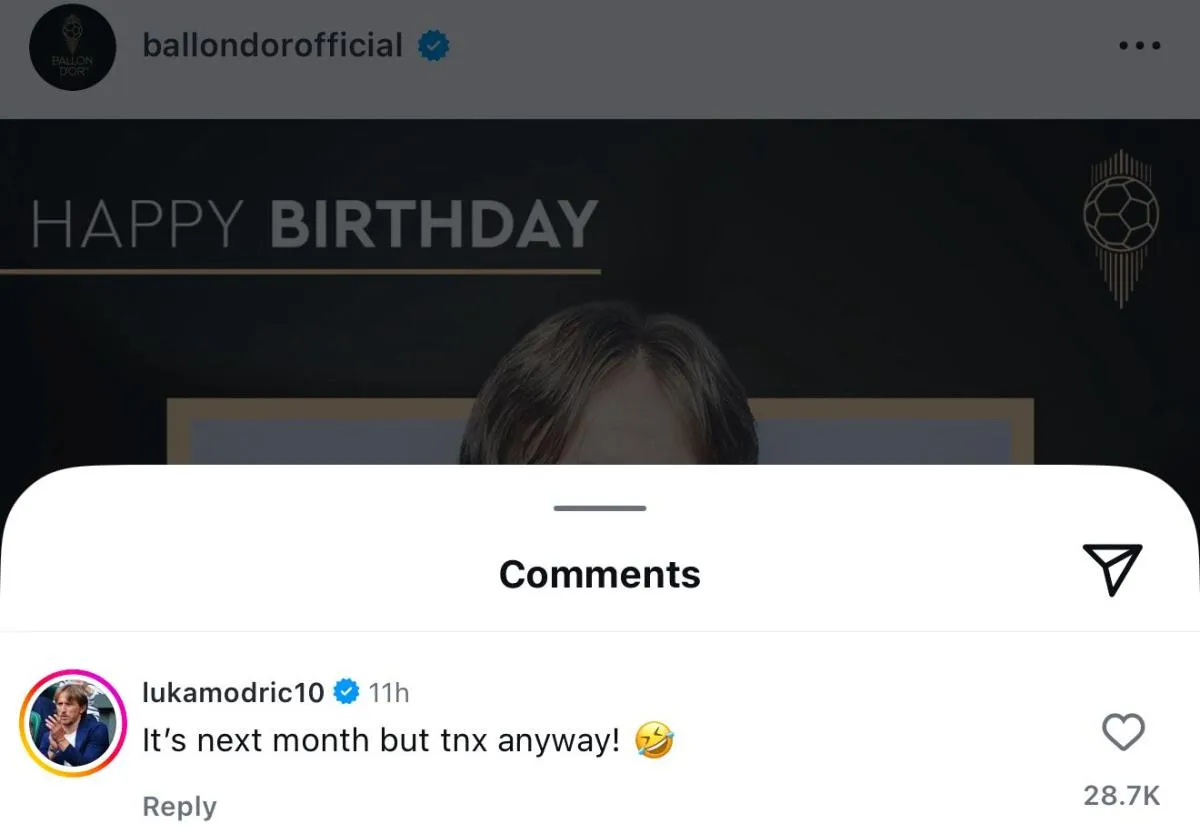Open the Ballon d'Or profile picture

70,48
